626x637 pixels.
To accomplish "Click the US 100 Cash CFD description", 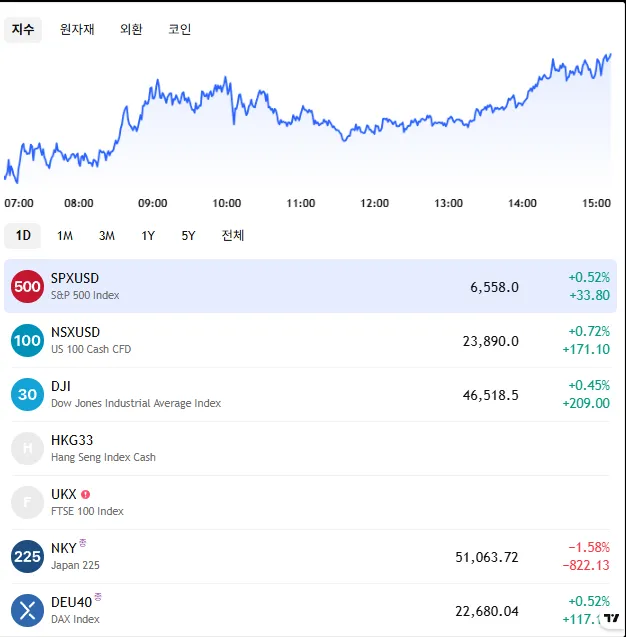I will tap(91, 349).
